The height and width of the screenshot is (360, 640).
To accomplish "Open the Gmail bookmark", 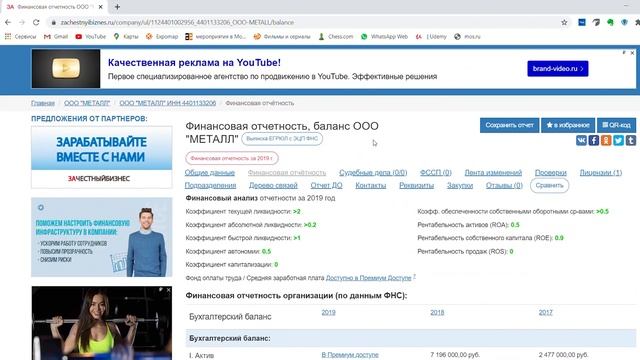I will pyautogui.click(x=56, y=37).
